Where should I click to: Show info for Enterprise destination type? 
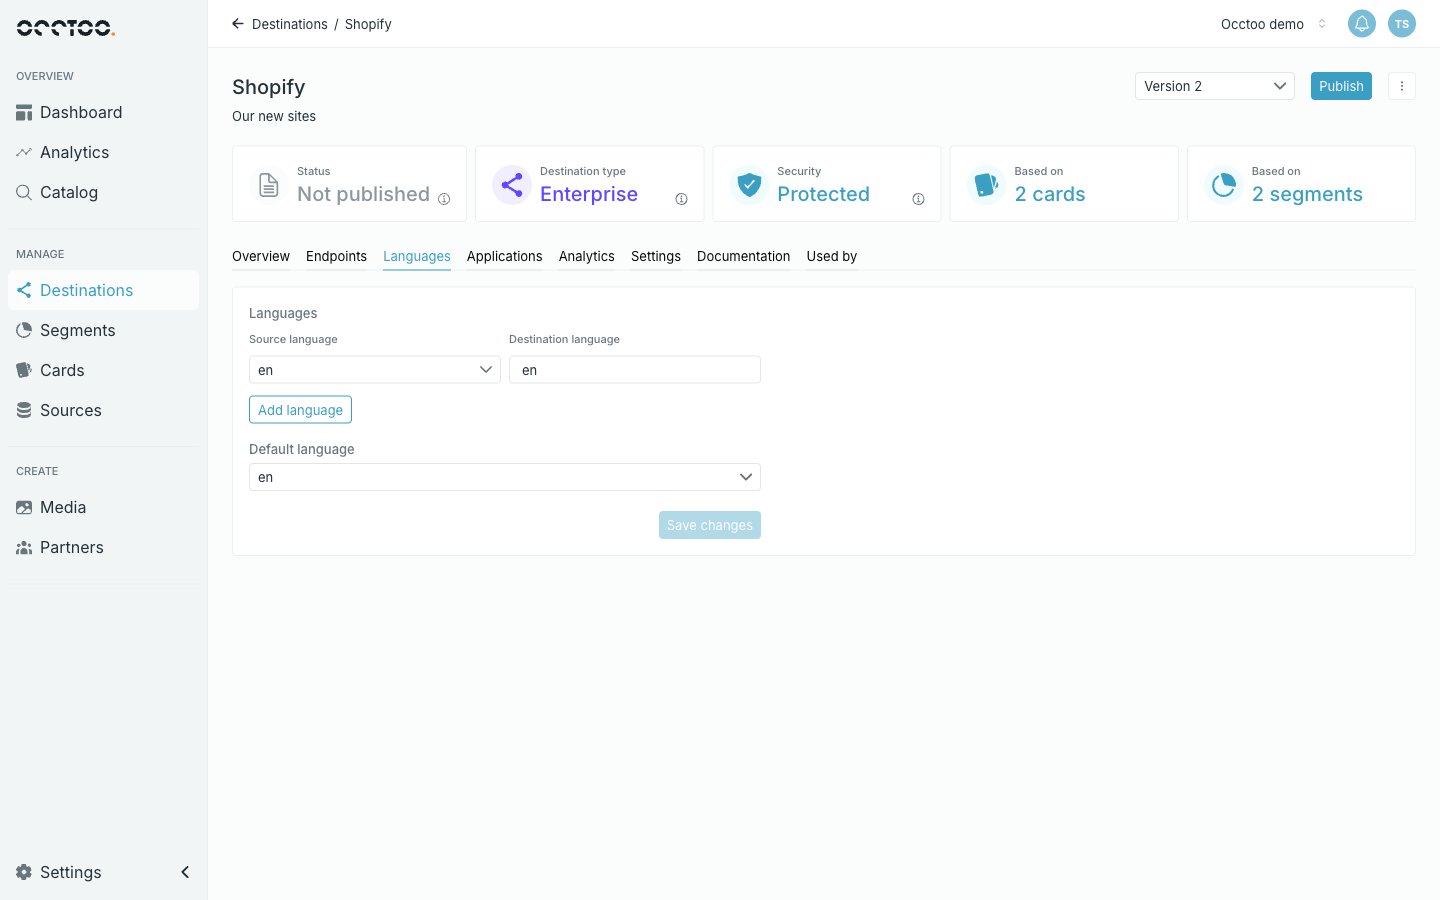(681, 199)
